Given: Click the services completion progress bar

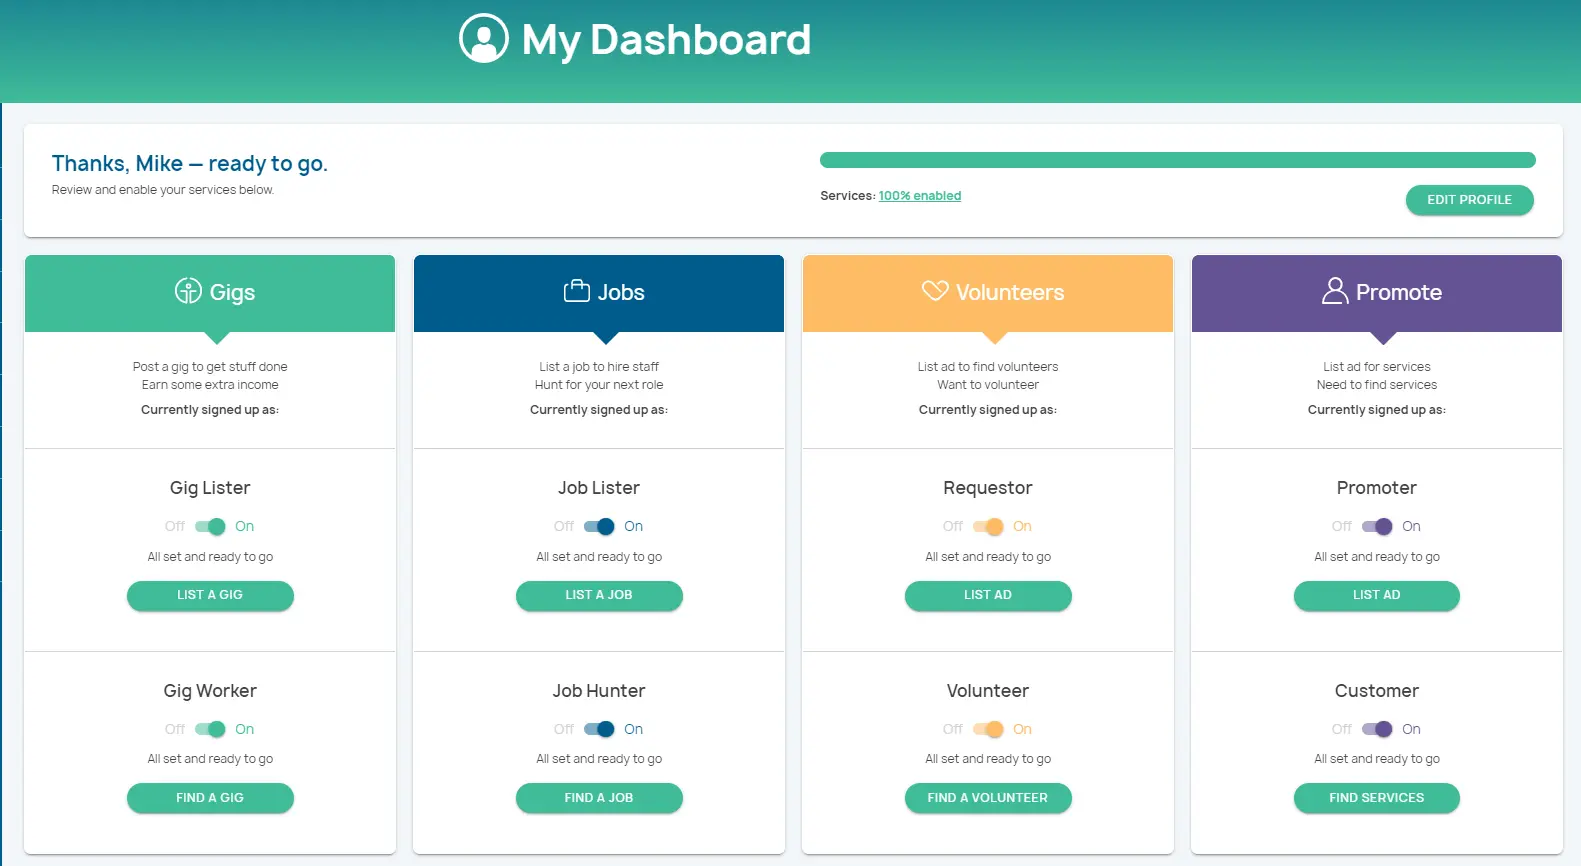Looking at the screenshot, I should [x=1177, y=160].
